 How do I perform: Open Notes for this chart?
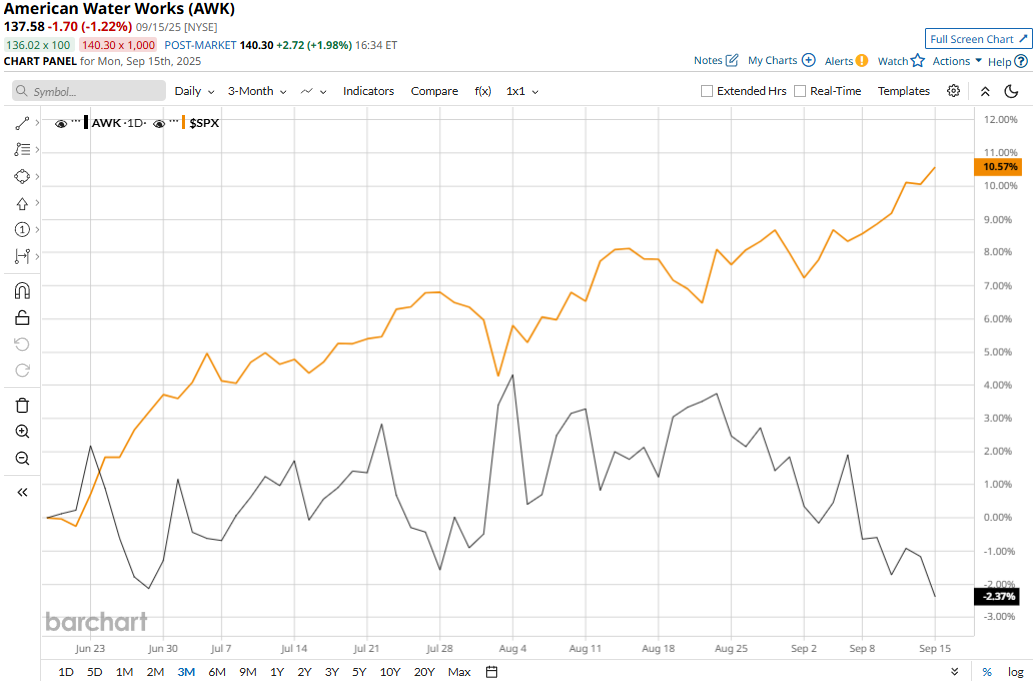[x=716, y=60]
